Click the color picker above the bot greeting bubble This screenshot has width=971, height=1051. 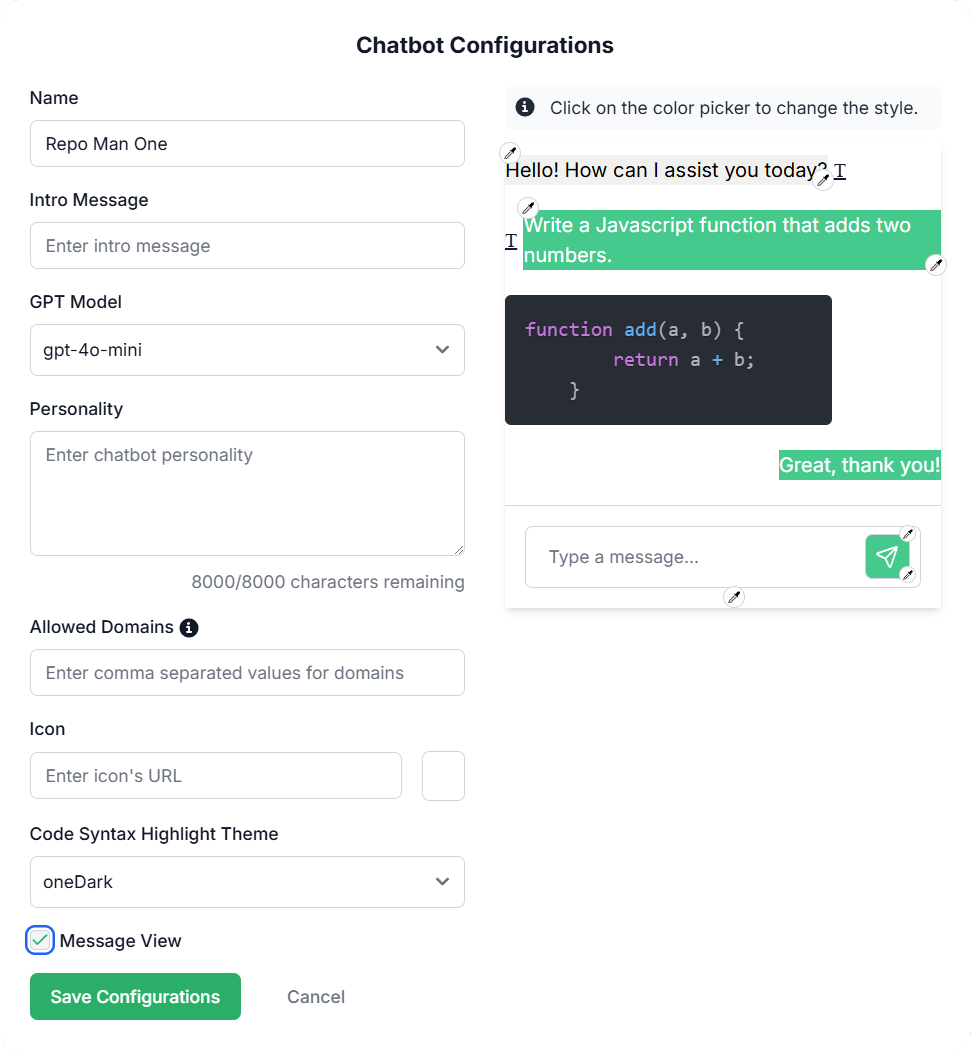511,152
